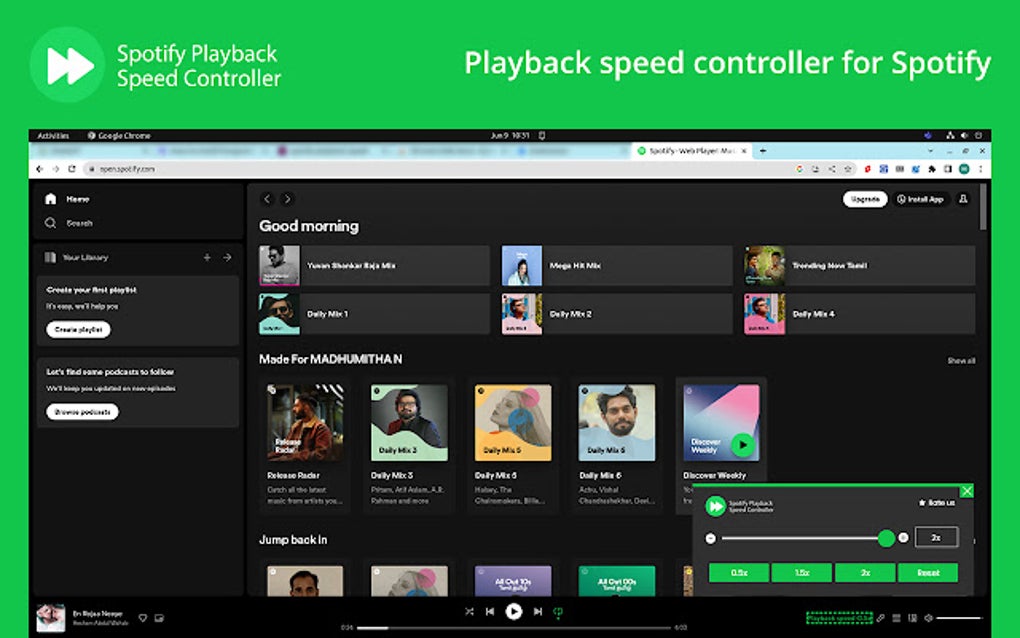1020x638 pixels.
Task: Enable shuffle in the playback bar
Action: tap(470, 611)
